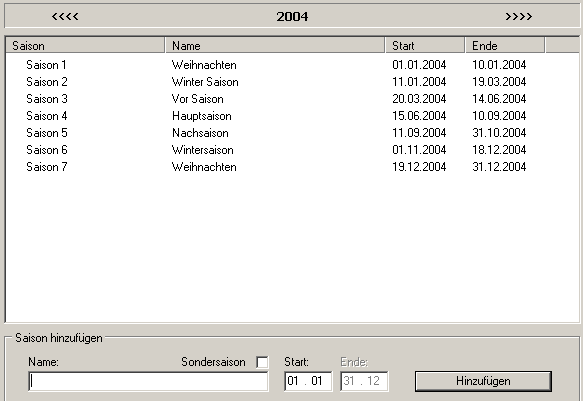This screenshot has height=401, width=583.
Task: Click start date 20.03.2004
Action: pyautogui.click(x=419, y=99)
